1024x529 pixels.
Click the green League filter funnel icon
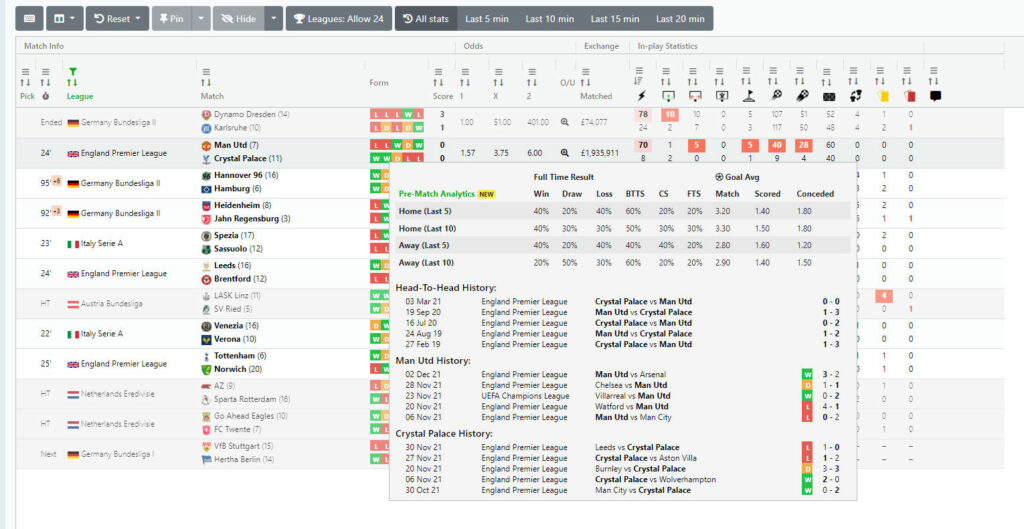coord(72,71)
